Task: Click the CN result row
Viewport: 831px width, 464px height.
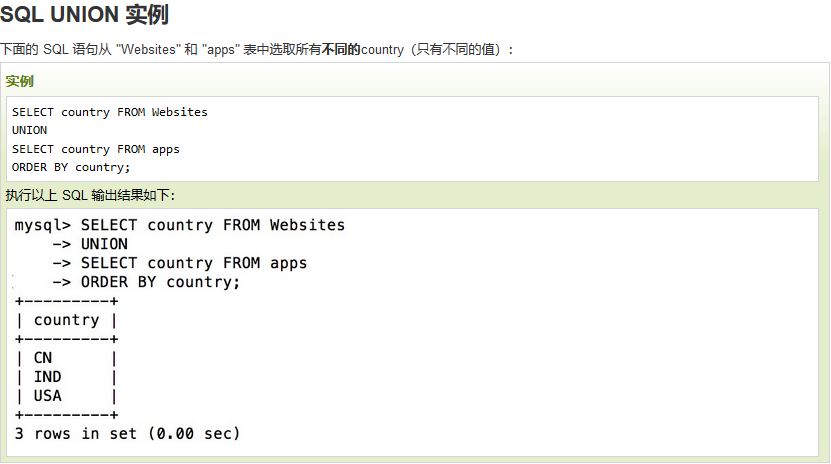Action: [x=66, y=358]
